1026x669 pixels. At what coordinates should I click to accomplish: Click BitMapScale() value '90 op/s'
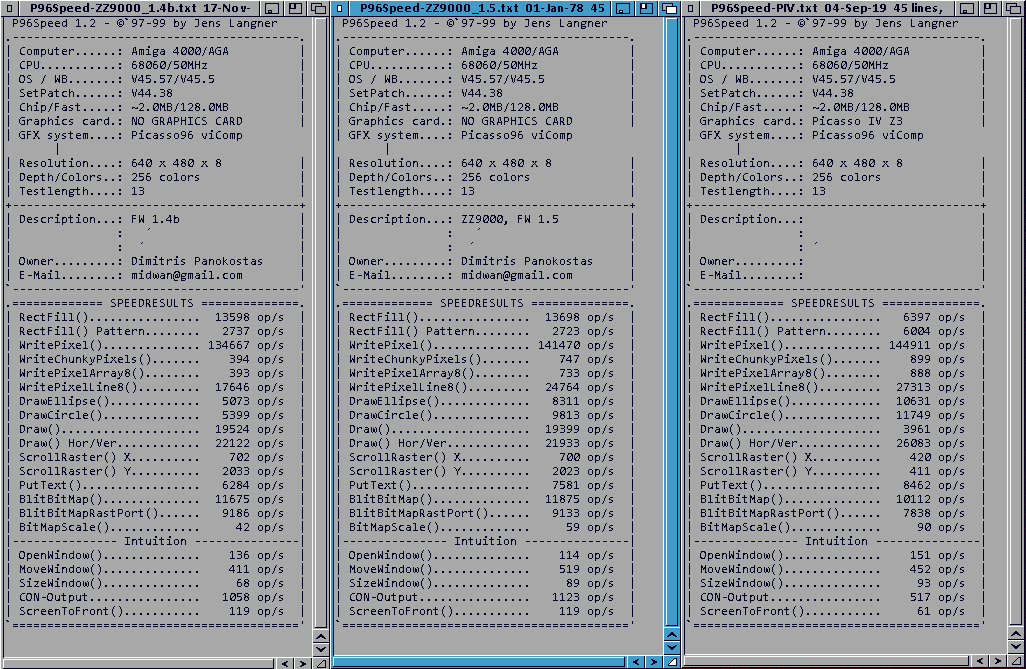click(x=941, y=528)
